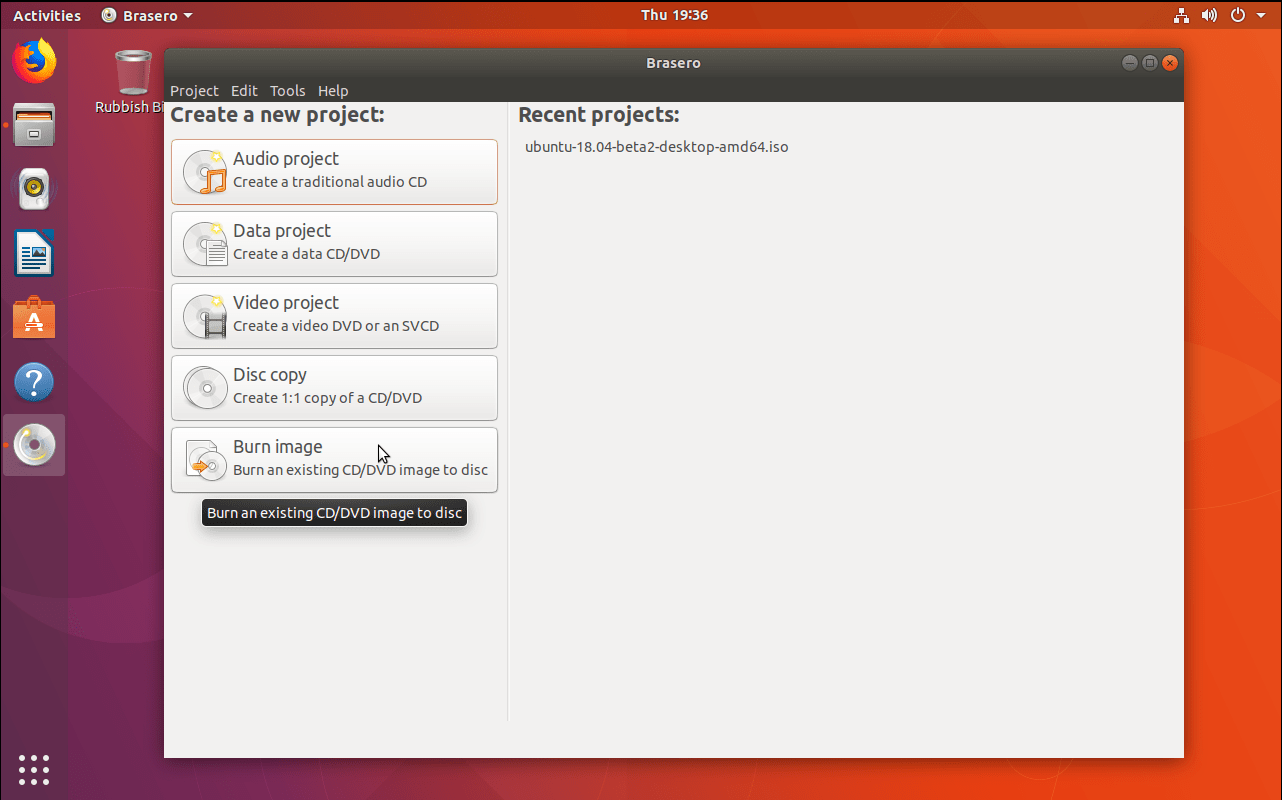Launch Firefox from the dock

(x=34, y=60)
